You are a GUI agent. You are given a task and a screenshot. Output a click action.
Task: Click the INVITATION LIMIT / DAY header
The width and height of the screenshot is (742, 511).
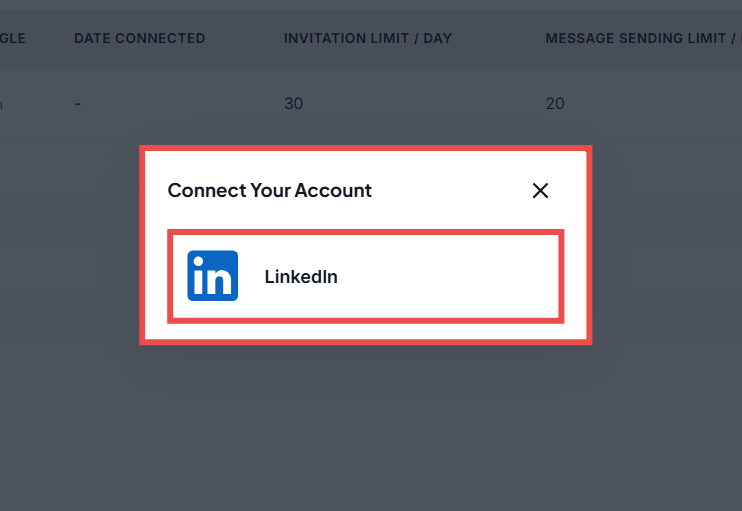point(367,39)
